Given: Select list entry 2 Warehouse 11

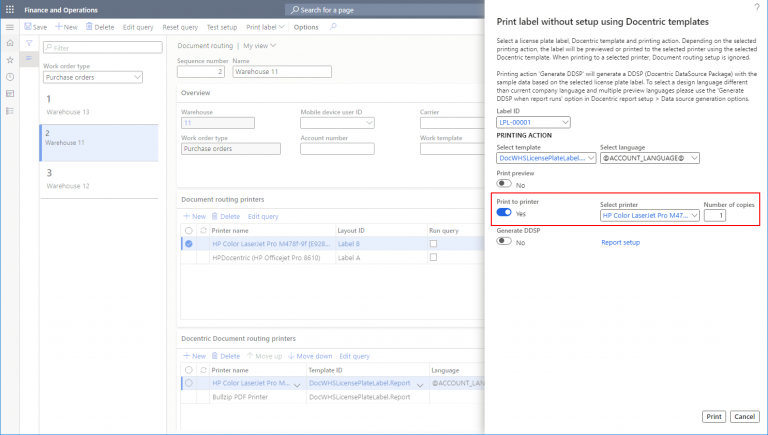Looking at the screenshot, I should tap(99, 143).
